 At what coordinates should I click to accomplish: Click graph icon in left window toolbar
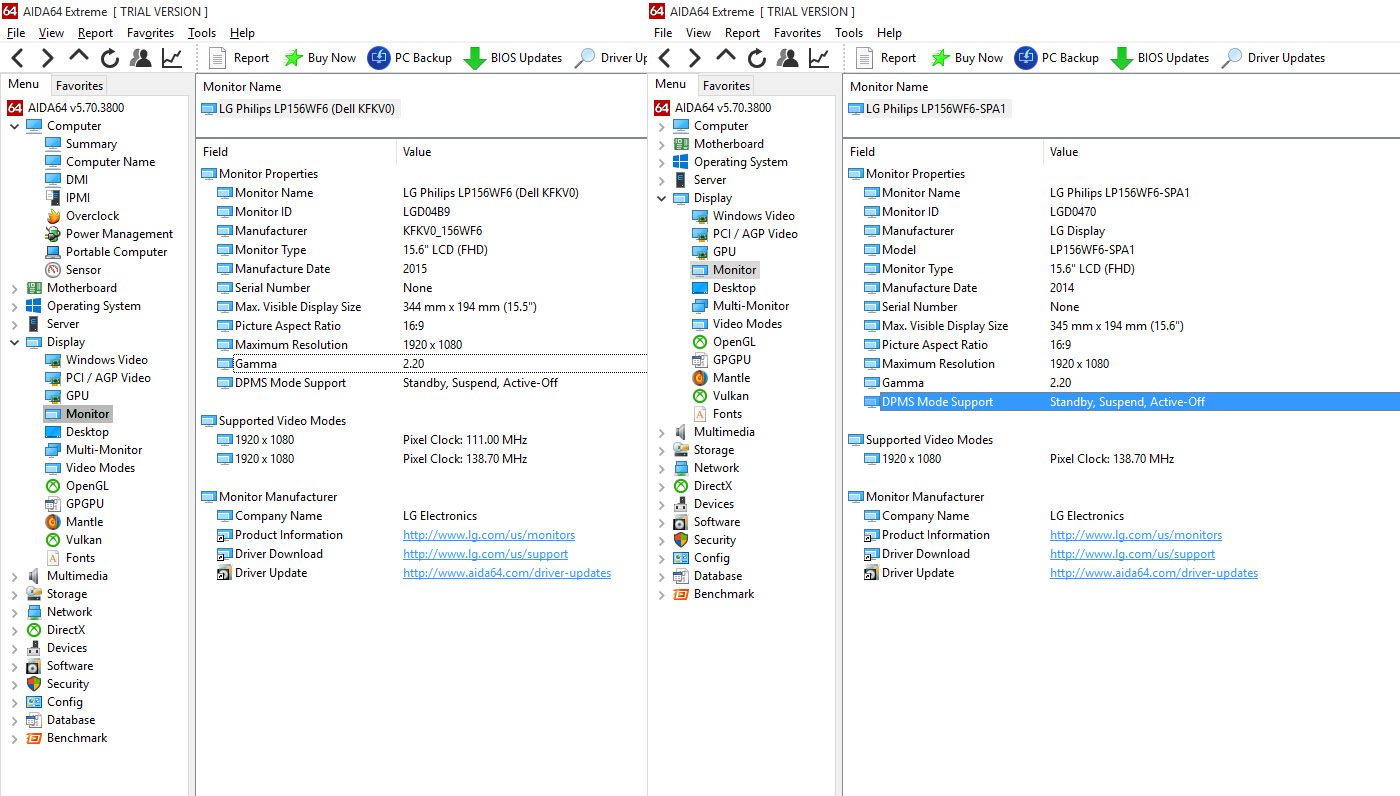(172, 58)
